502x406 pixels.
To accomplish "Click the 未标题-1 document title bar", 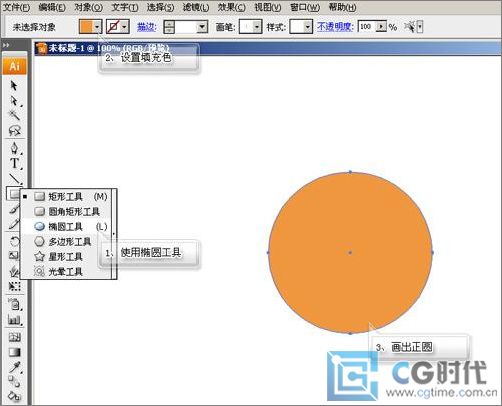I will pyautogui.click(x=267, y=48).
